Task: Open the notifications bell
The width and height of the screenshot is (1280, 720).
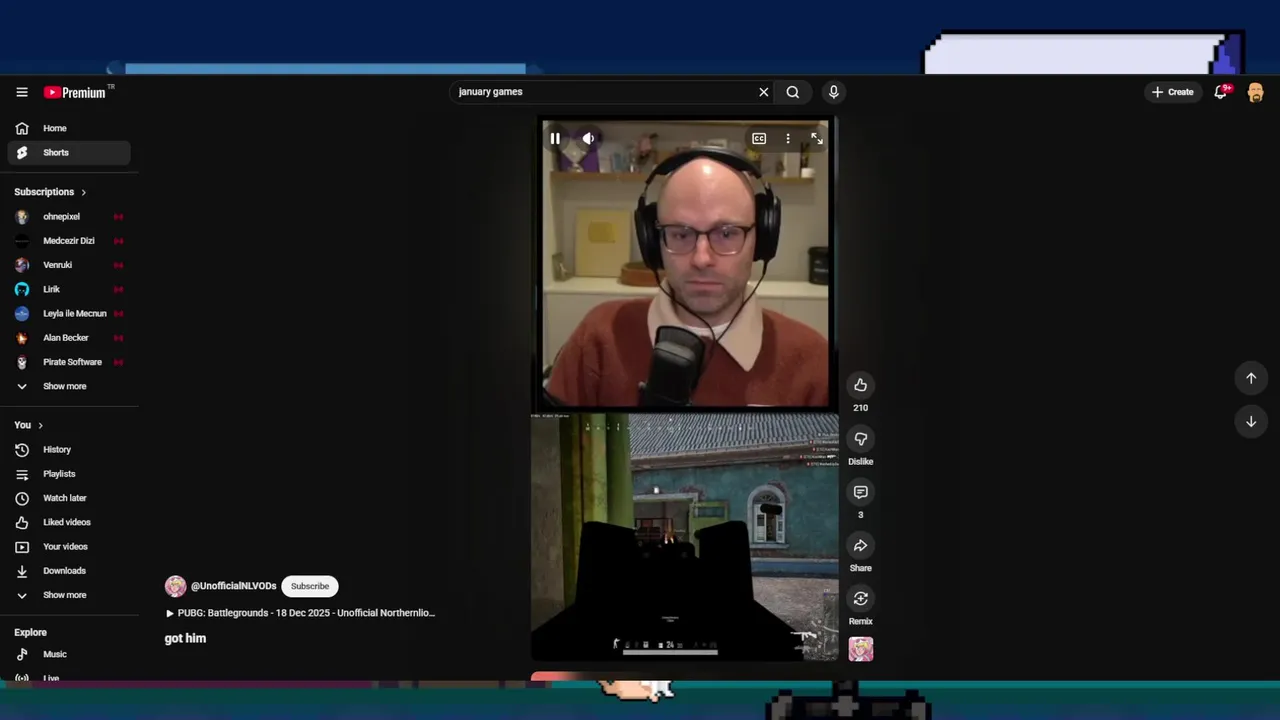Action: click(1222, 92)
